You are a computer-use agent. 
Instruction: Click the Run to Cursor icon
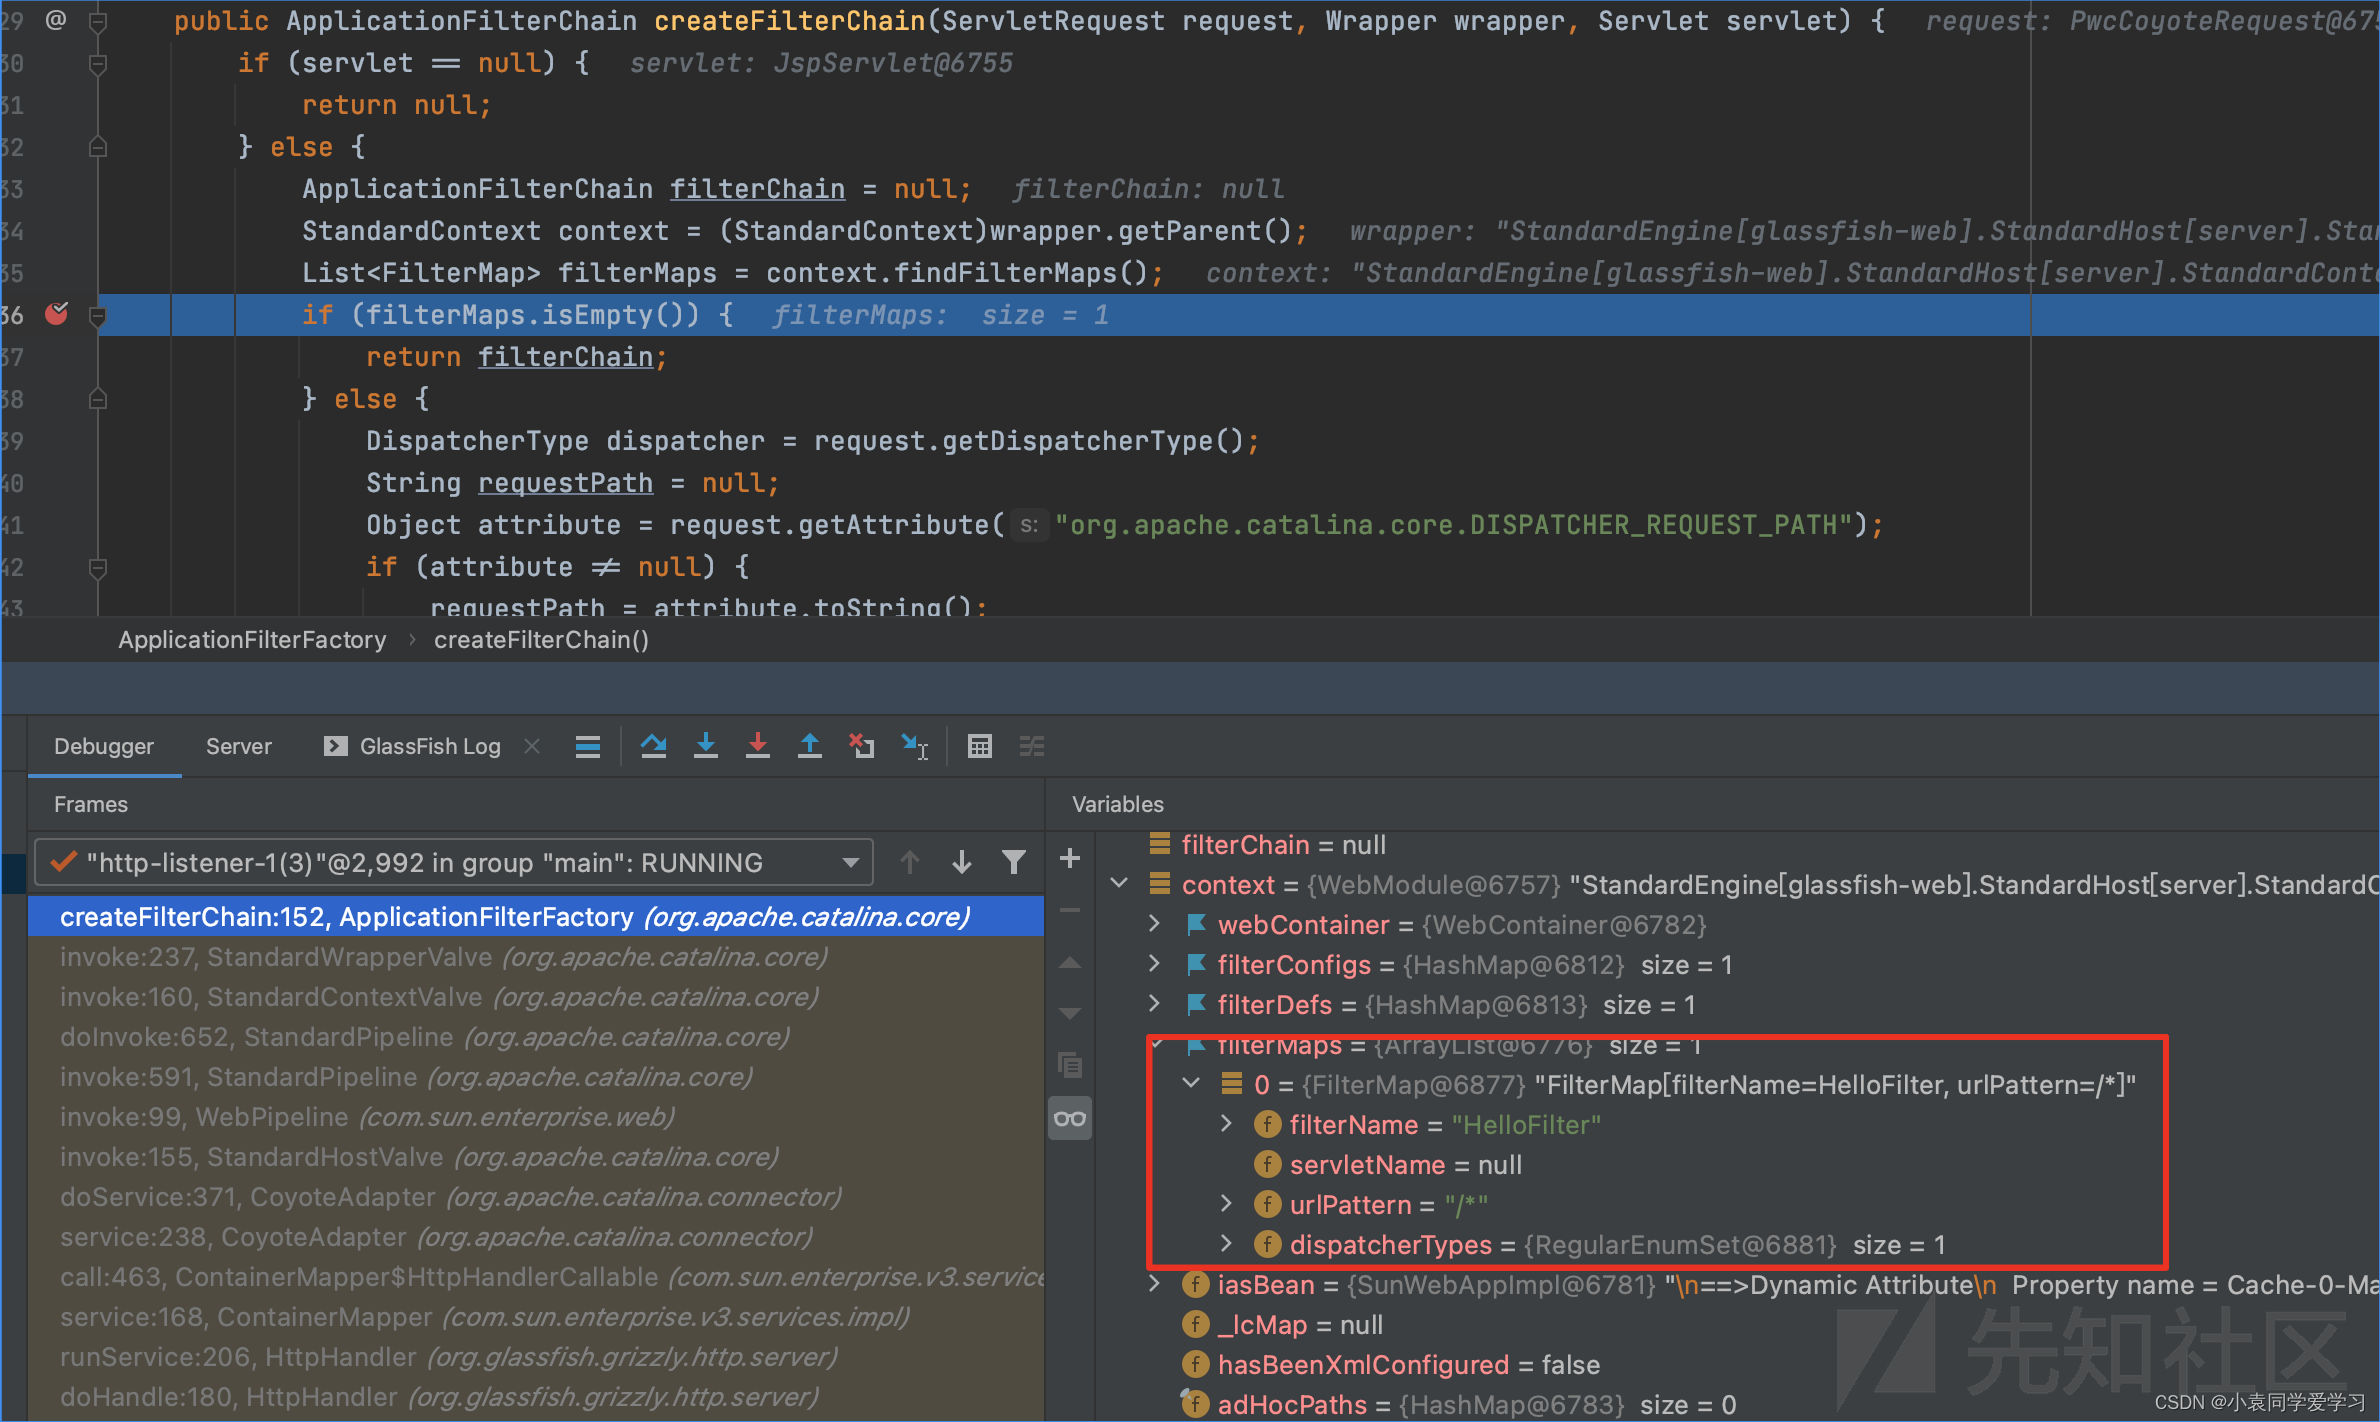coord(915,746)
